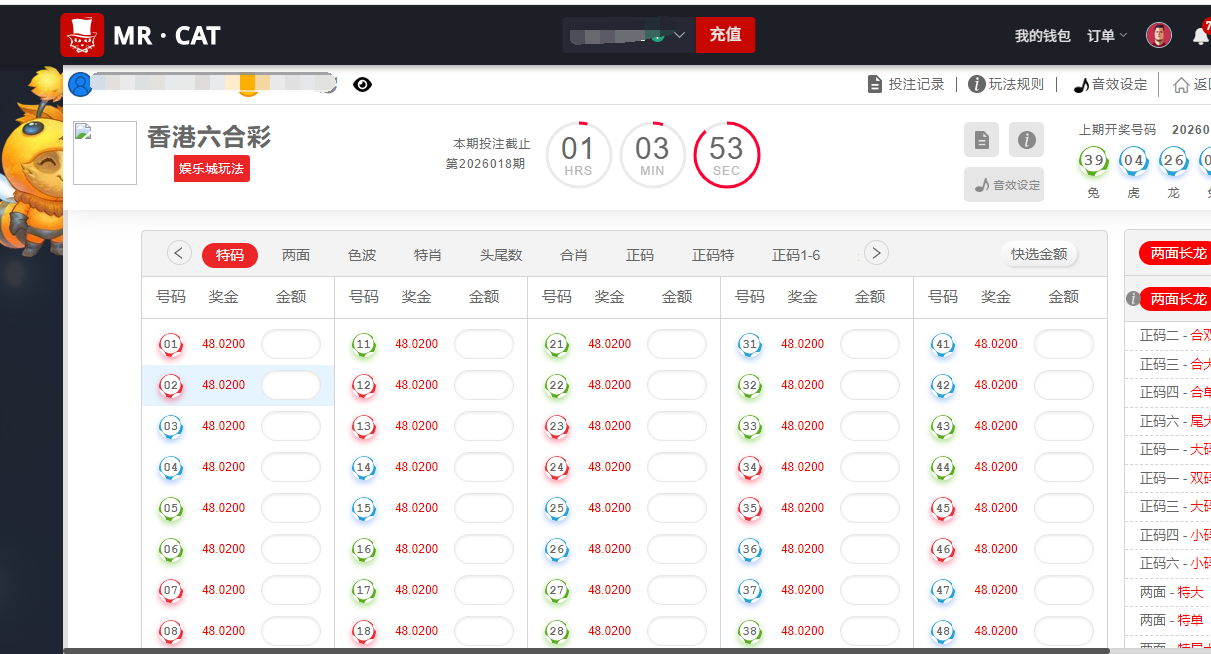Click the info icon beside the countdown timer
Image resolution: width=1211 pixels, height=654 pixels.
[x=1026, y=139]
